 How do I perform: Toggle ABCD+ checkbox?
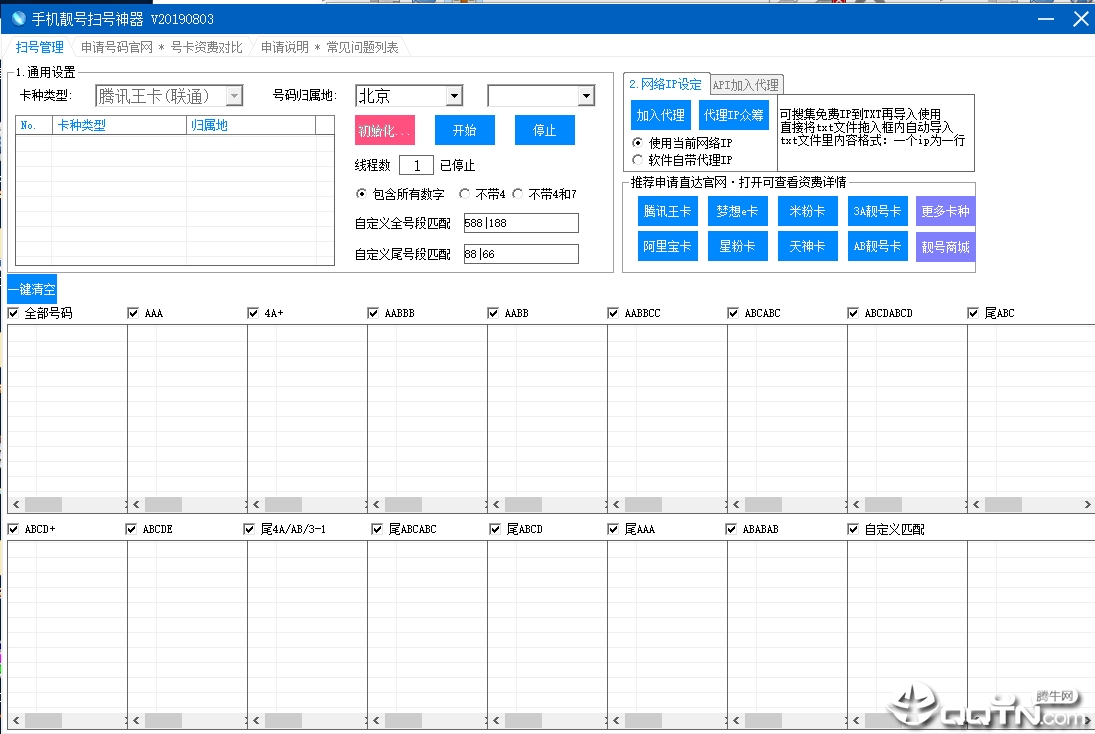click(x=13, y=529)
